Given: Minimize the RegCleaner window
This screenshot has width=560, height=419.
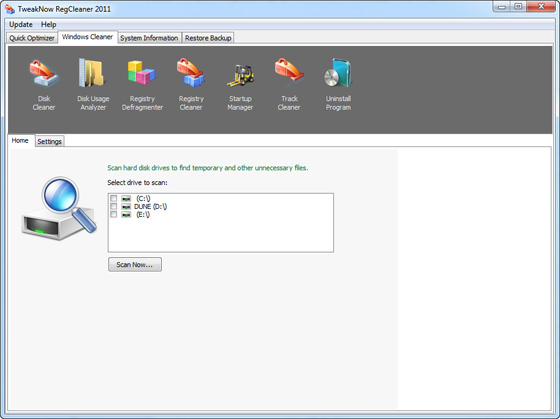Looking at the screenshot, I should (x=502, y=7).
